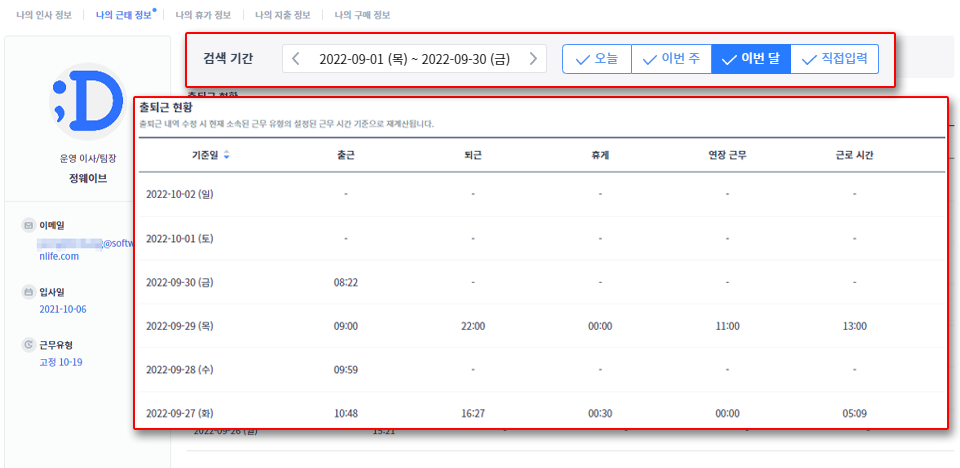
Task: Click clock-in time 08:22 on 09-30
Action: pos(346,282)
